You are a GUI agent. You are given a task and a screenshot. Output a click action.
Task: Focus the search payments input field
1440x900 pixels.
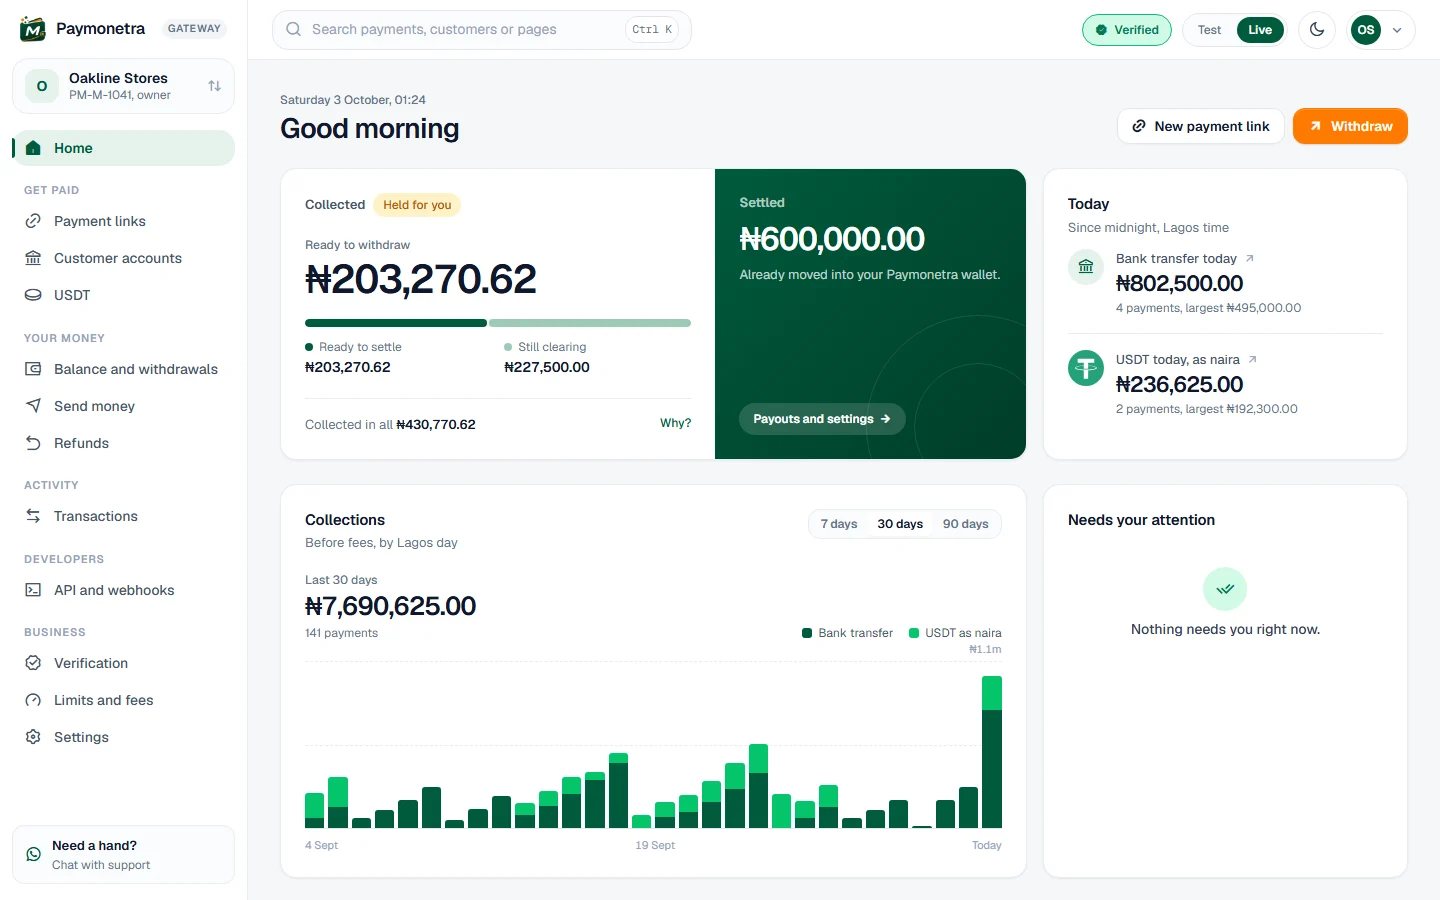click(x=482, y=30)
